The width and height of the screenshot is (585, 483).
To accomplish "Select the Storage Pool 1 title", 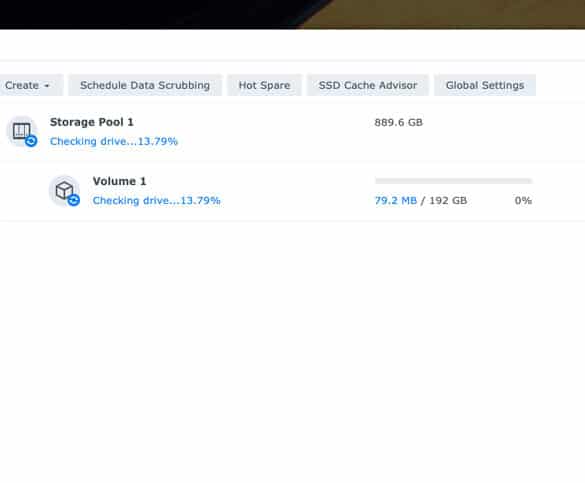I will pos(92,122).
